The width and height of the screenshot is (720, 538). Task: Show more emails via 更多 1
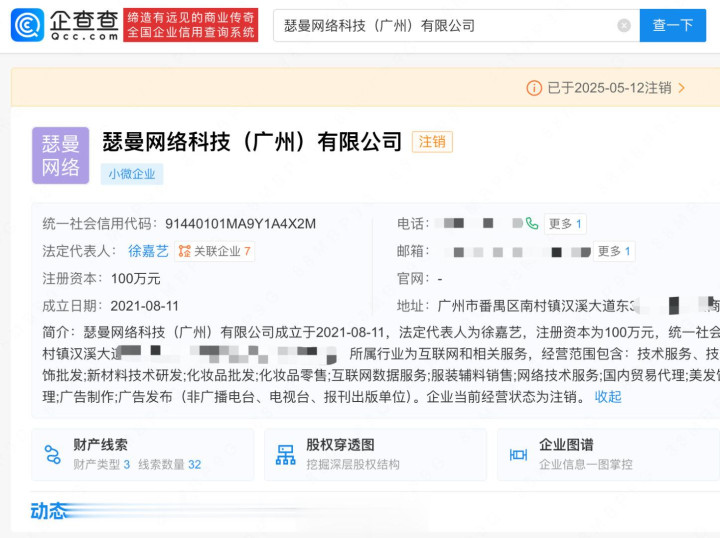[x=614, y=251]
